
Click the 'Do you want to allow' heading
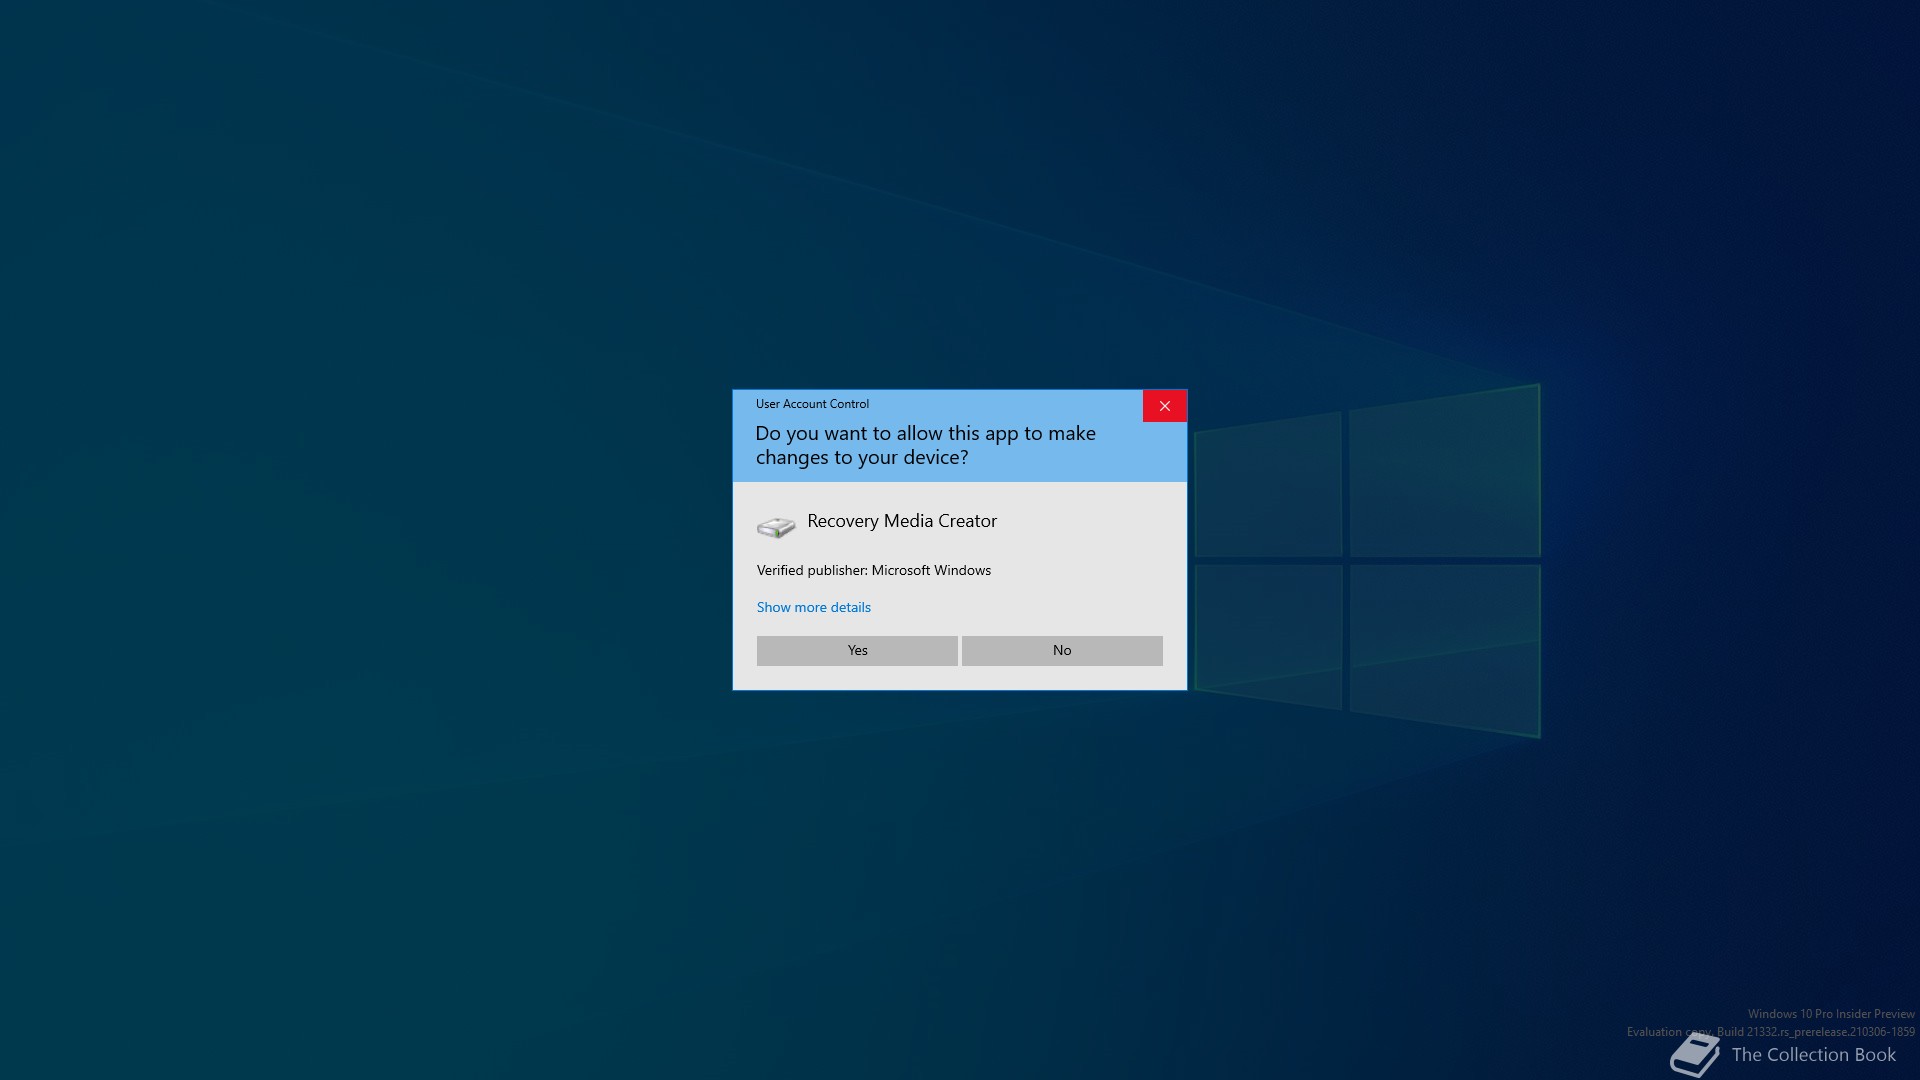[x=925, y=445]
